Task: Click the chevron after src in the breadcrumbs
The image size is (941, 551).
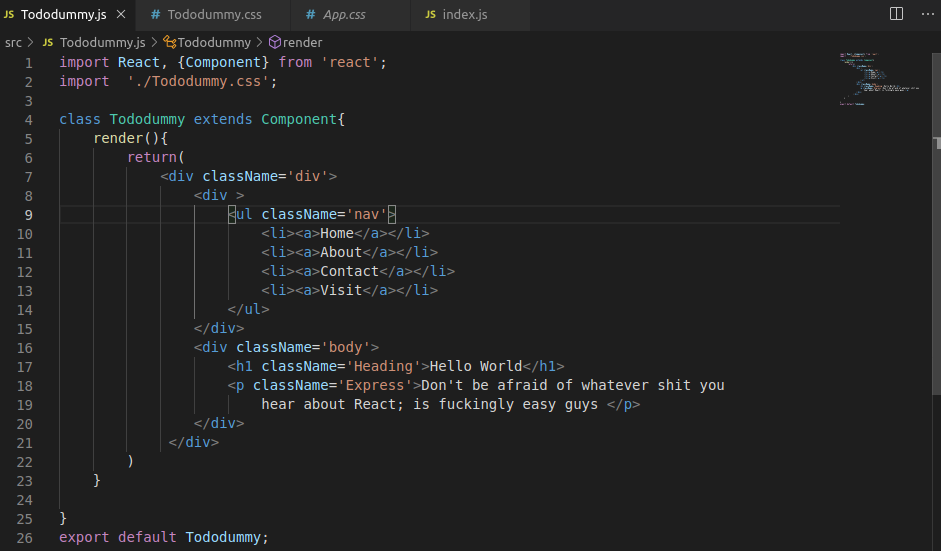Action: [x=31, y=43]
